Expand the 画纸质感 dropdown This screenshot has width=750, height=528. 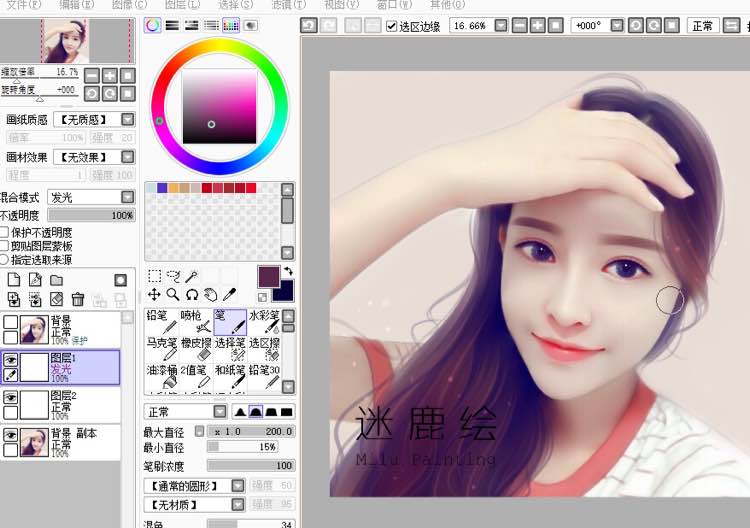(127, 120)
